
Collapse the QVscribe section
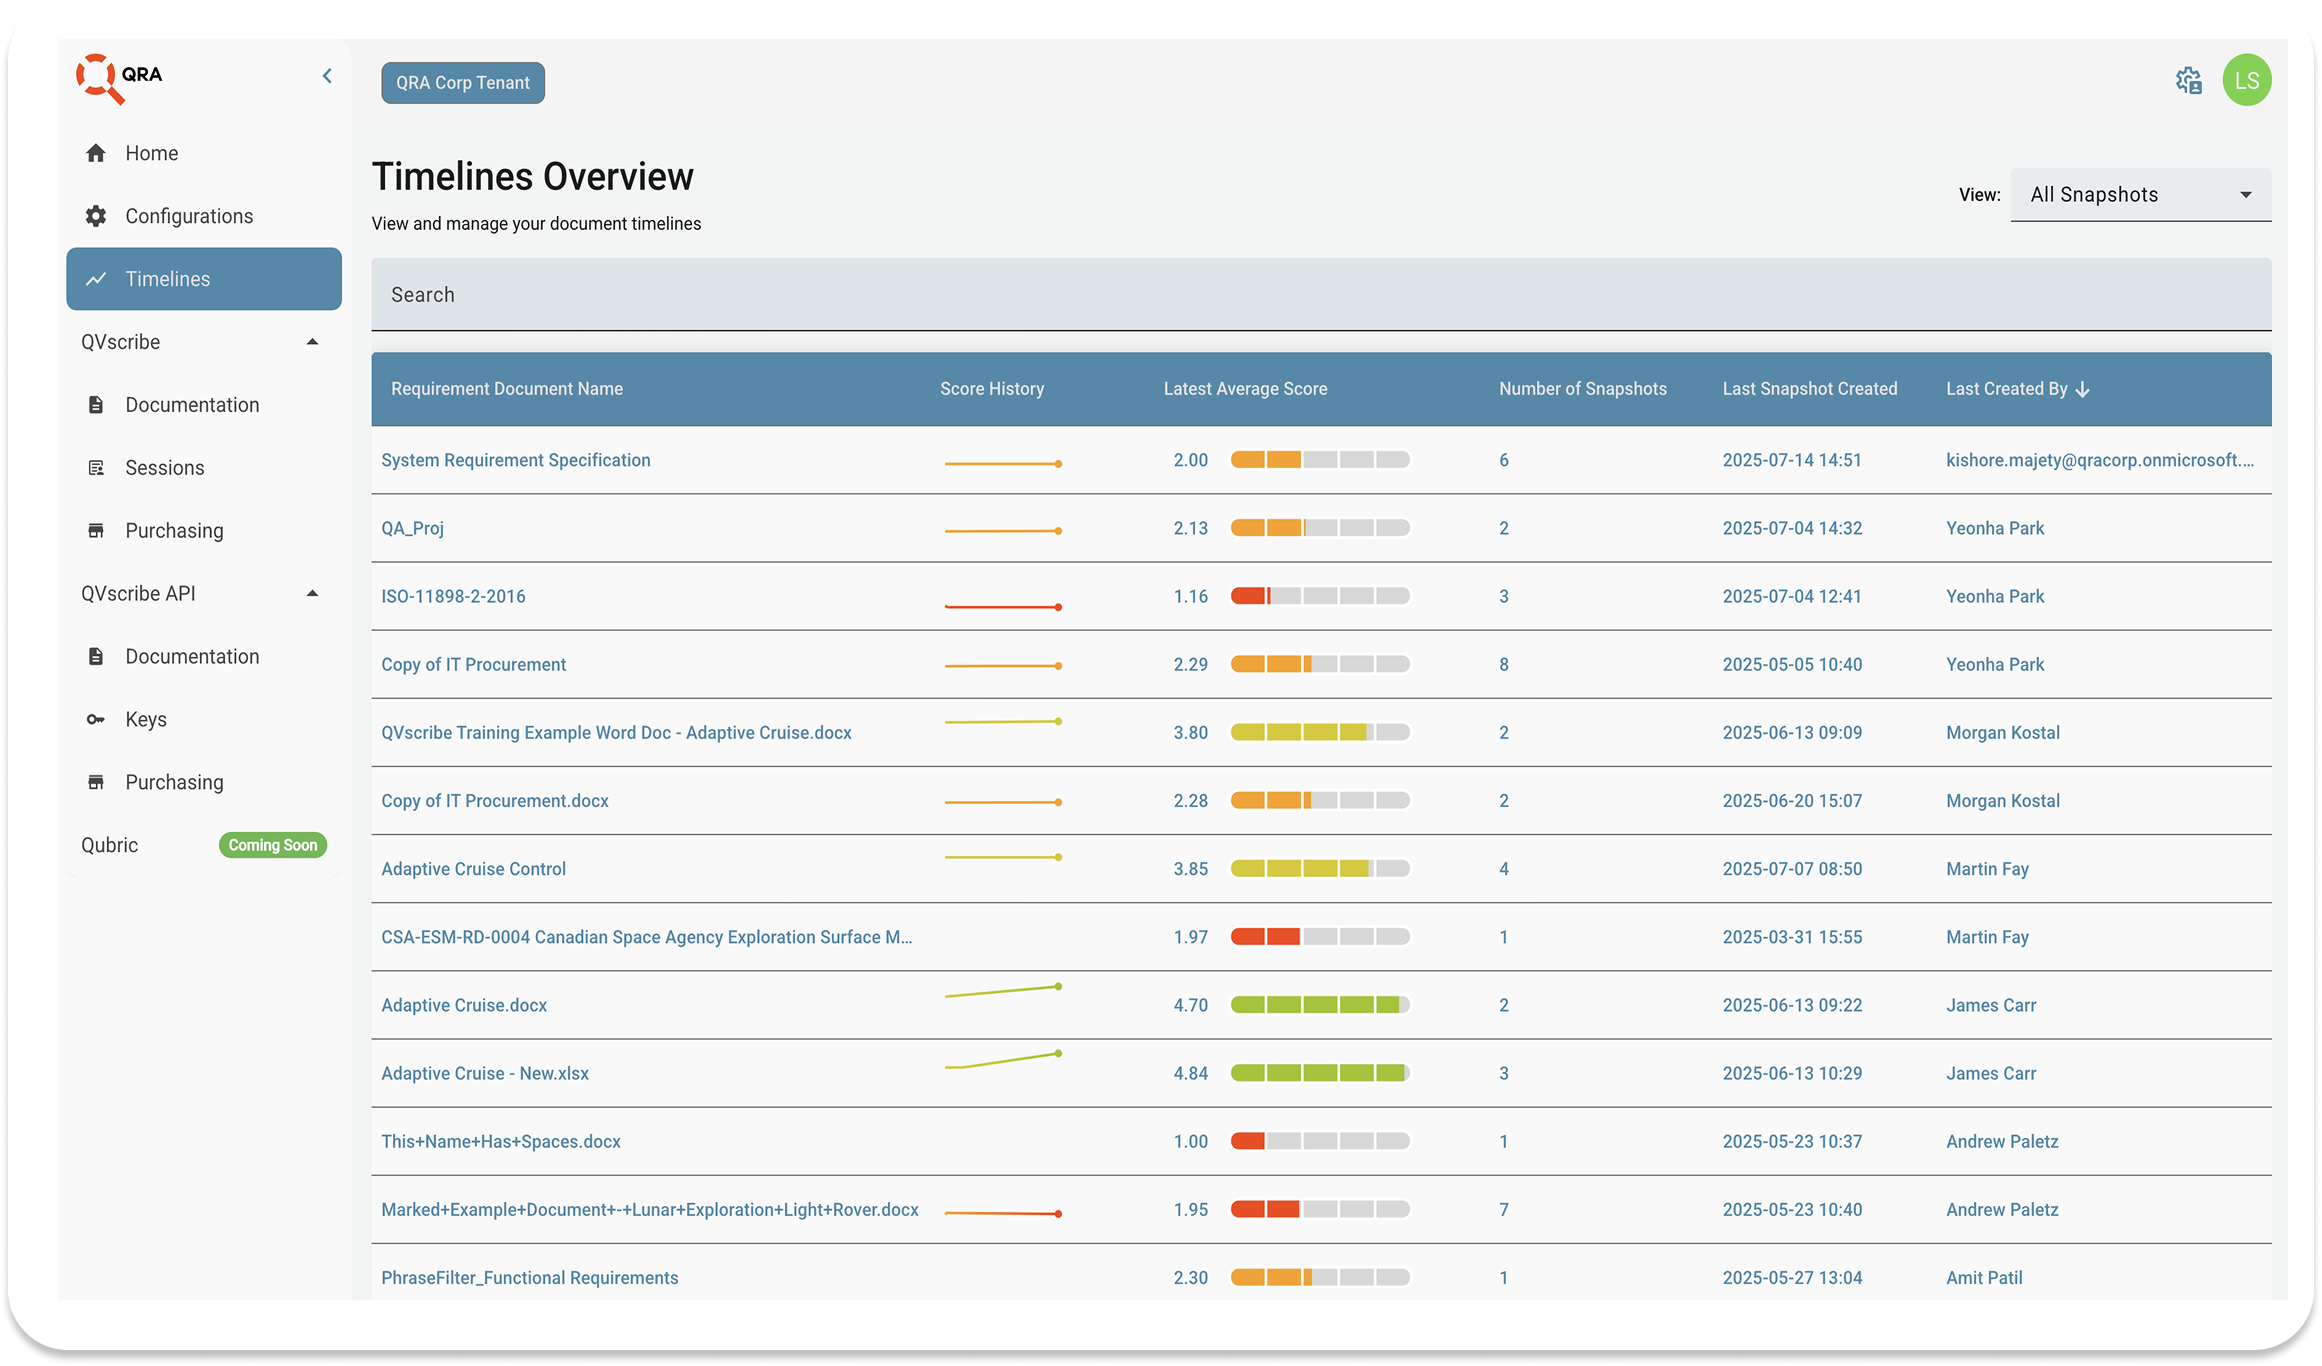pos(312,342)
